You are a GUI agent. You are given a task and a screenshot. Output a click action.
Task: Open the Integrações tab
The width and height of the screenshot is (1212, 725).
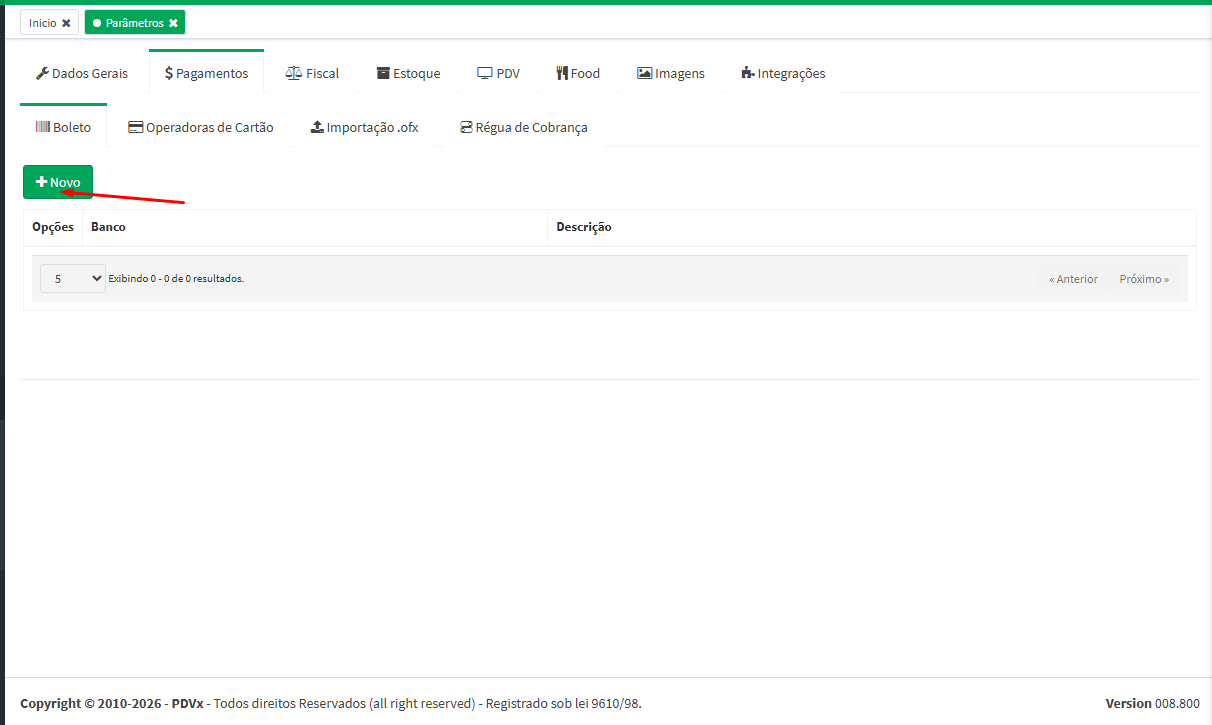[x=783, y=73]
